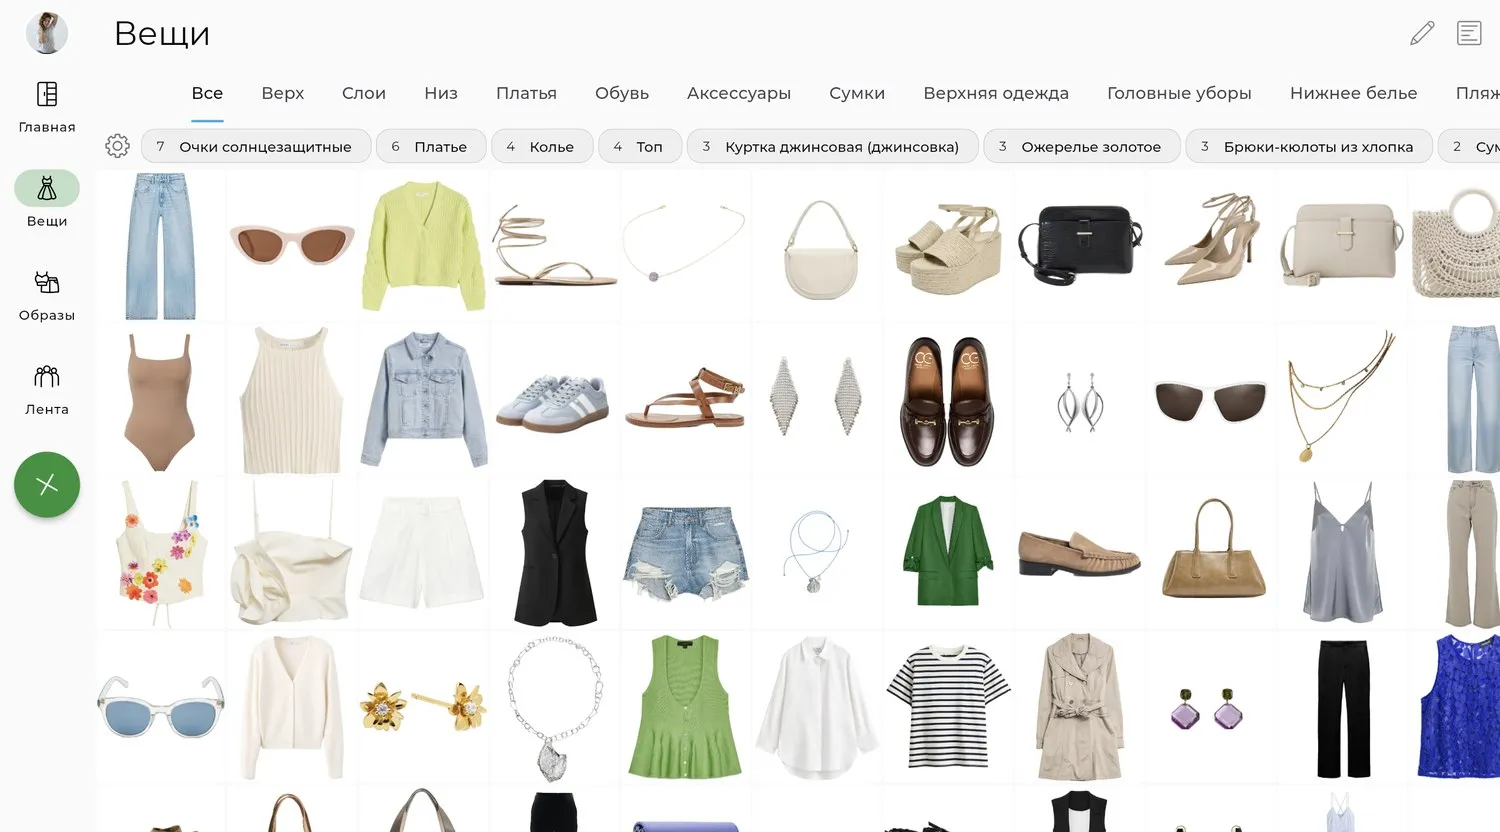The width and height of the screenshot is (1500, 832).
Task: Filter by Куртка джинсовая (джинсовка) chip
Action: 833,146
